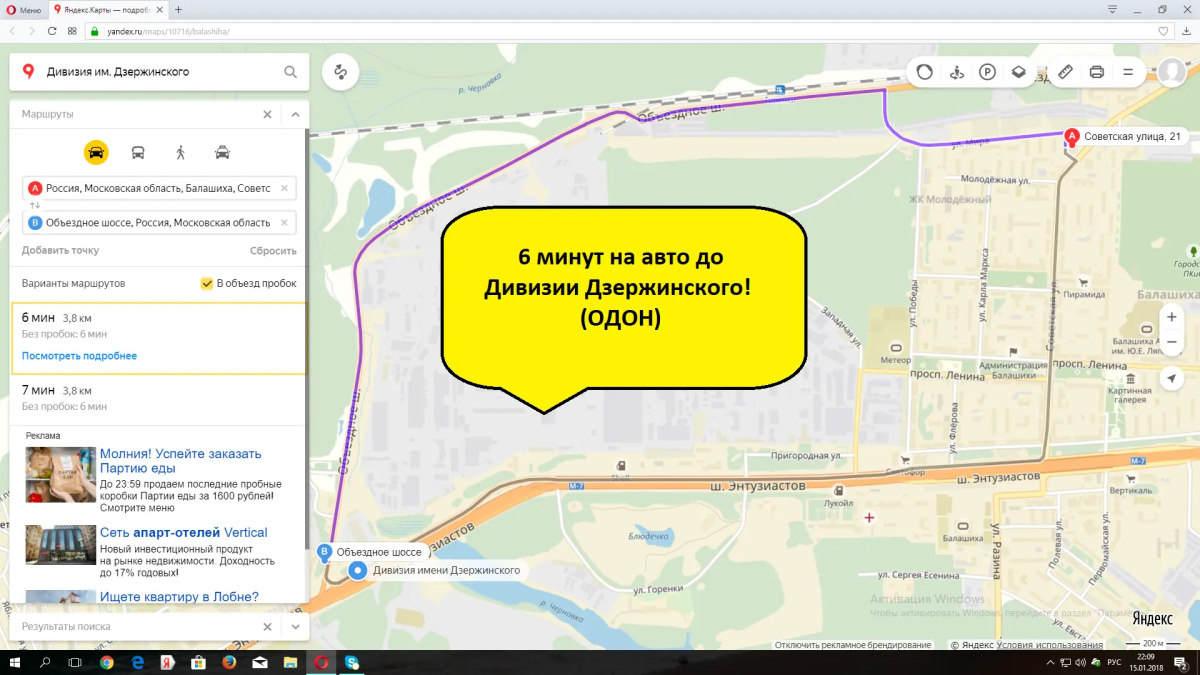Click the Vertical apart-hotel ad thumbnail
Screen dimensions: 1200x675
(x=61, y=545)
